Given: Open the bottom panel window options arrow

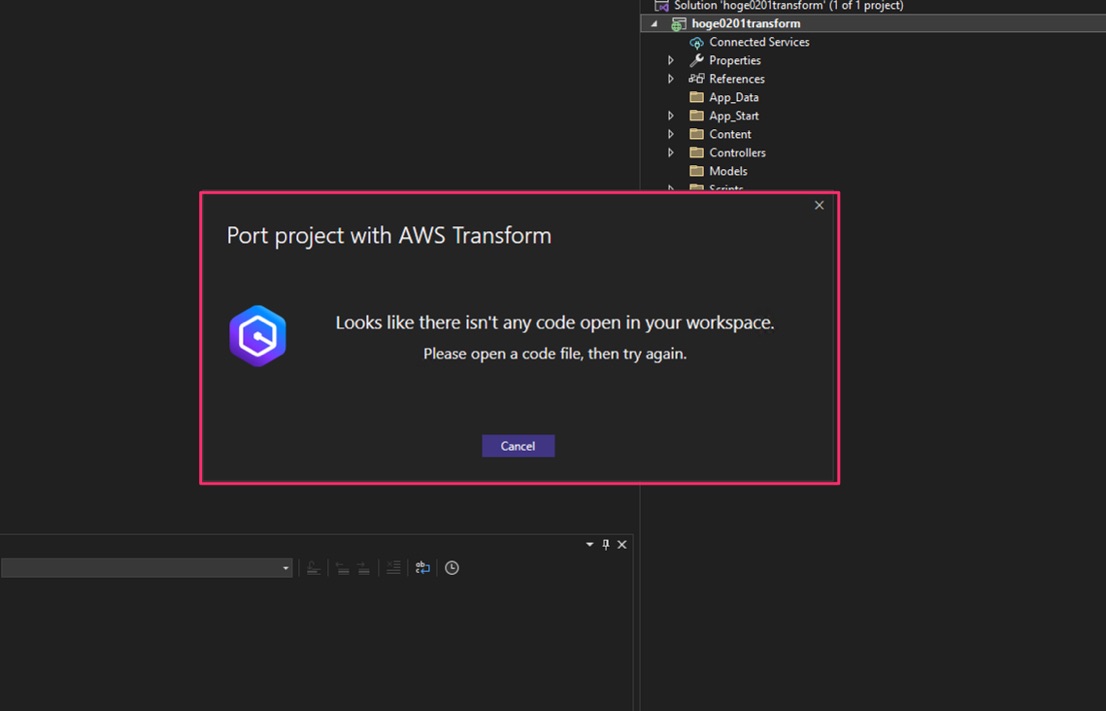Looking at the screenshot, I should 589,545.
